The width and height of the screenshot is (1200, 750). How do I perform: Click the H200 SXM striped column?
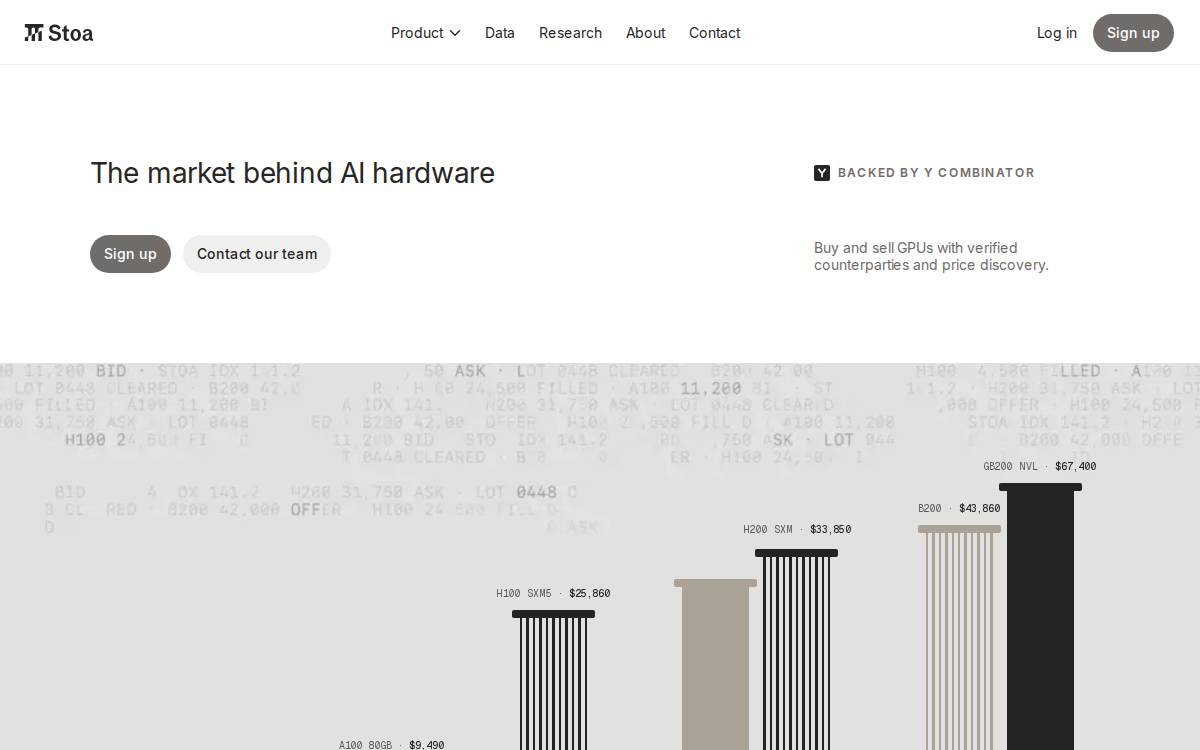pyautogui.click(x=796, y=650)
